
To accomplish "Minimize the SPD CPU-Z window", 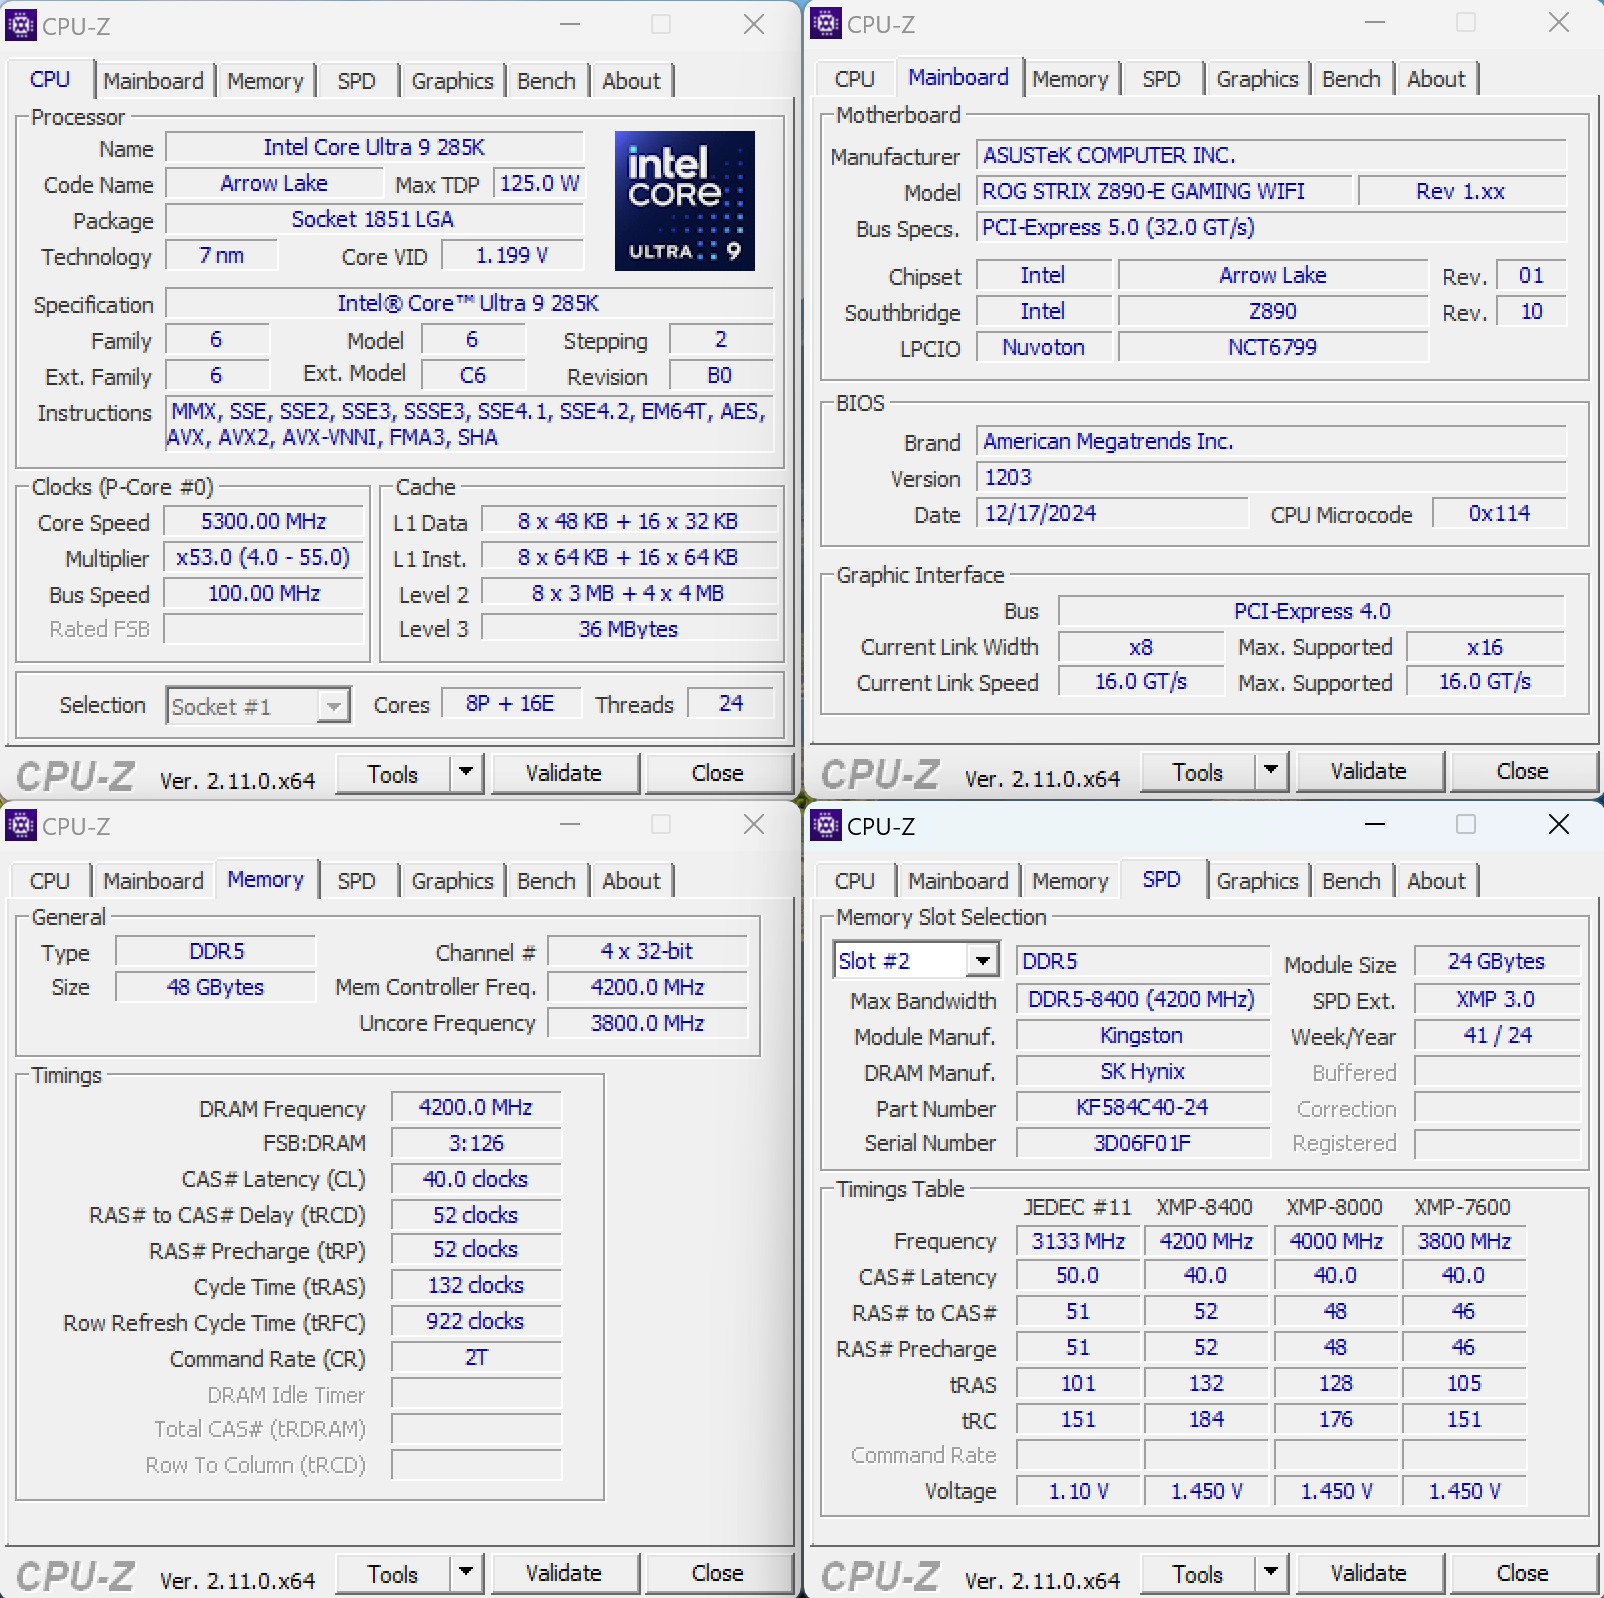I will (1375, 824).
